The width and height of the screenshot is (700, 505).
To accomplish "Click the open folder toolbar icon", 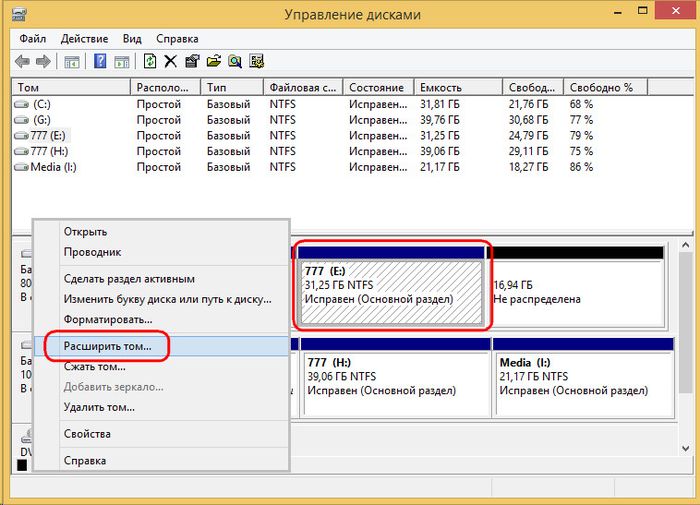I will point(213,61).
